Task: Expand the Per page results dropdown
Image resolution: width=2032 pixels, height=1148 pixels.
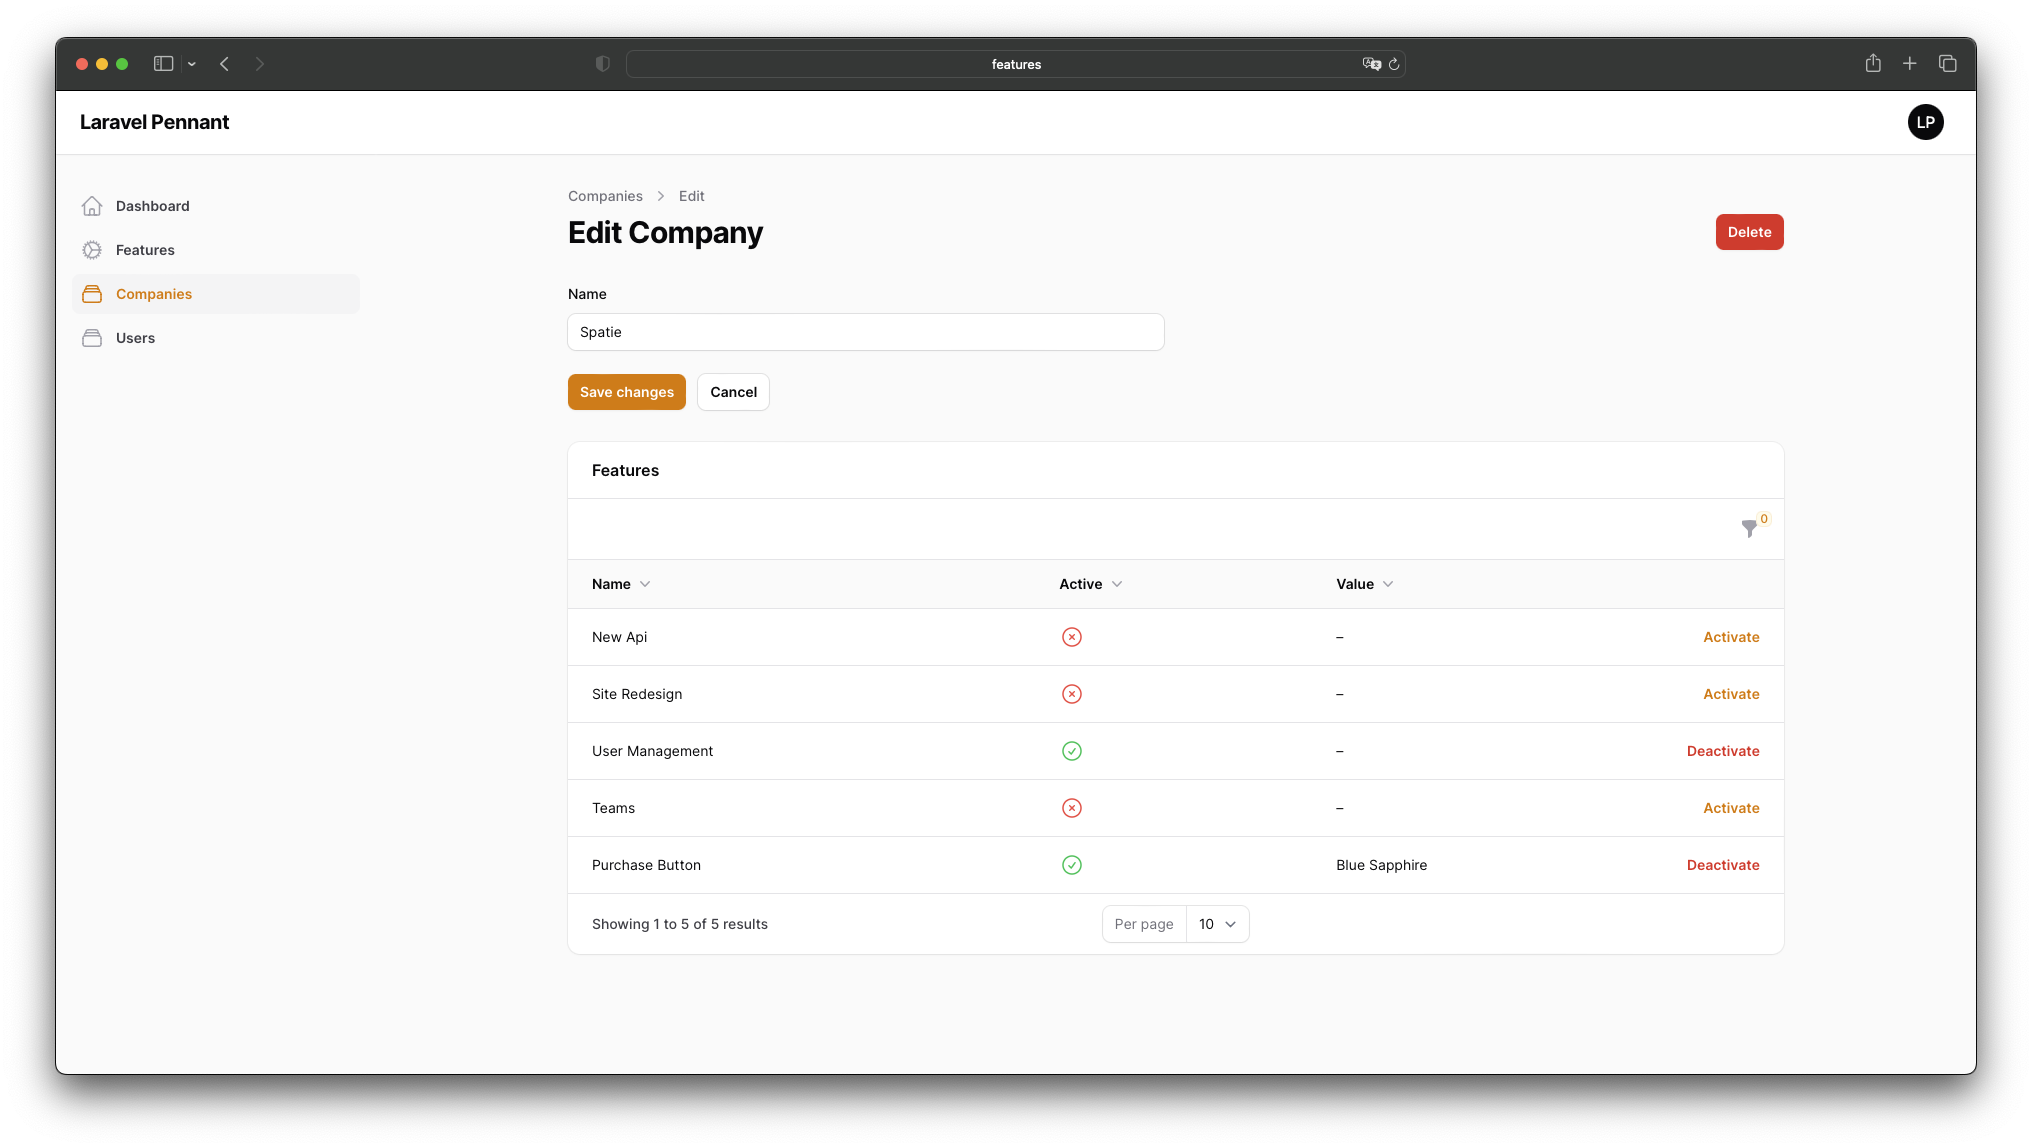Action: [1214, 923]
